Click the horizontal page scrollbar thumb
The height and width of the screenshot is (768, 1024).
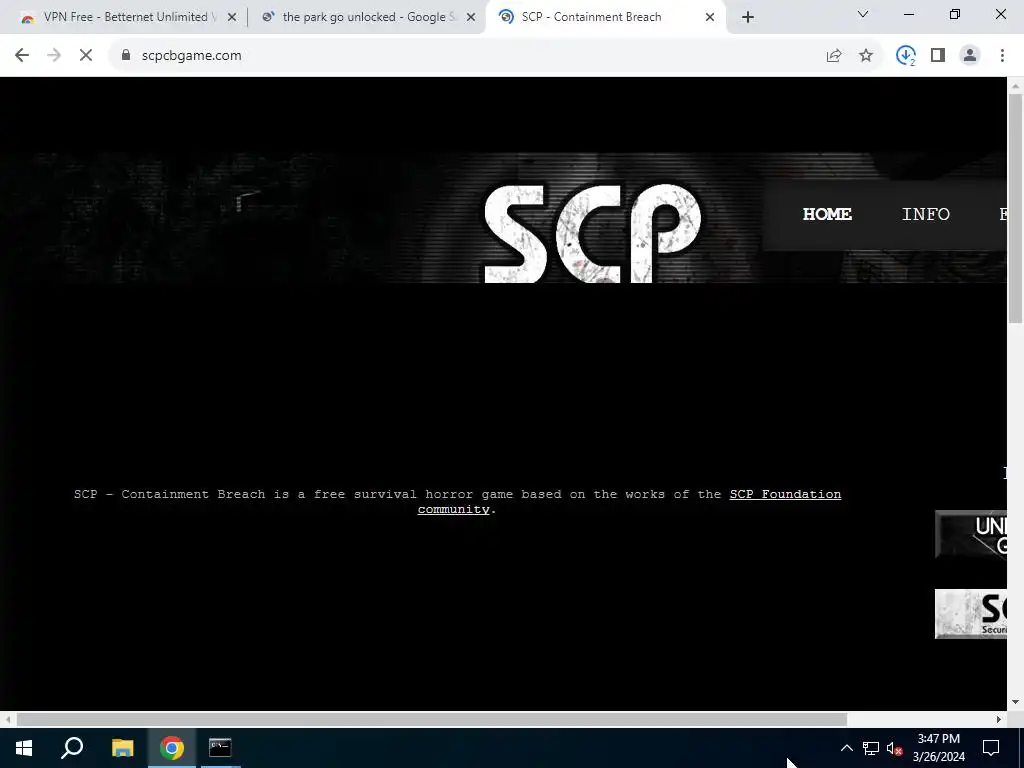[432, 720]
